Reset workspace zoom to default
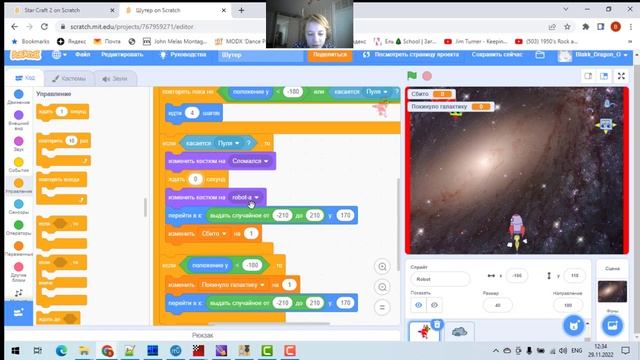This screenshot has height=360, width=640. tap(382, 307)
